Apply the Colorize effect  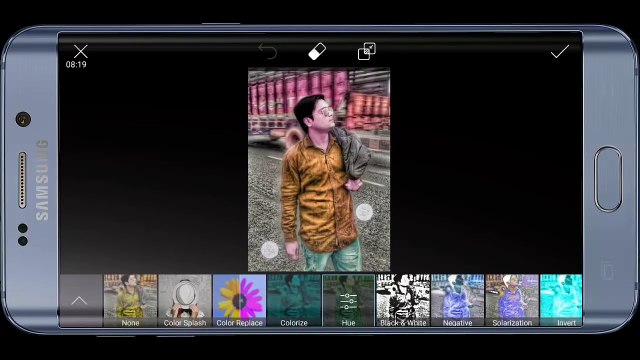pos(294,301)
